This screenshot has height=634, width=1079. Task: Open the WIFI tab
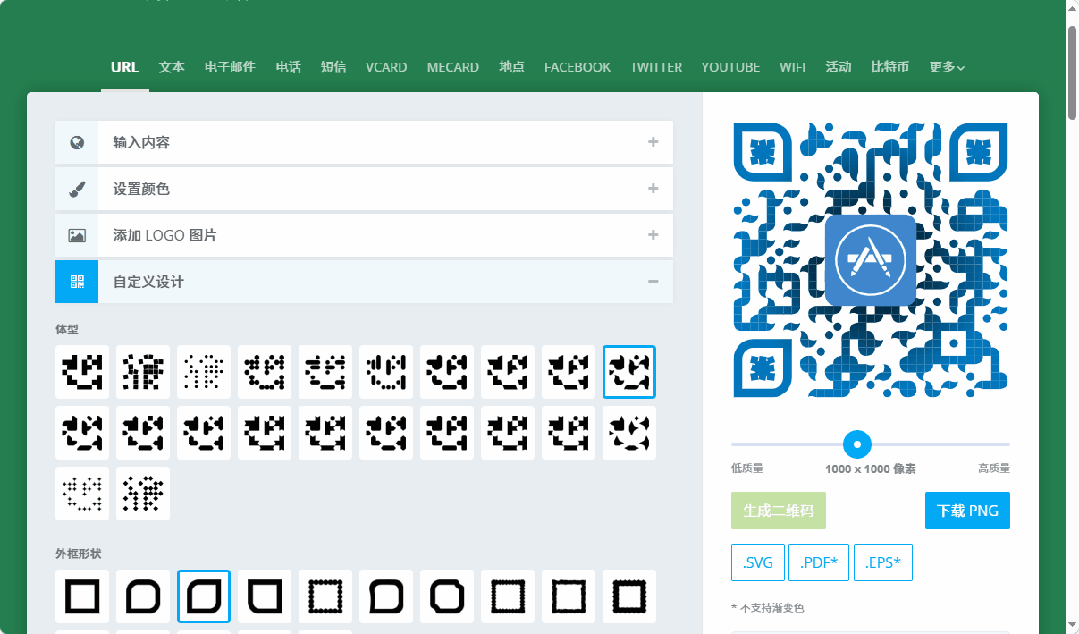[792, 67]
